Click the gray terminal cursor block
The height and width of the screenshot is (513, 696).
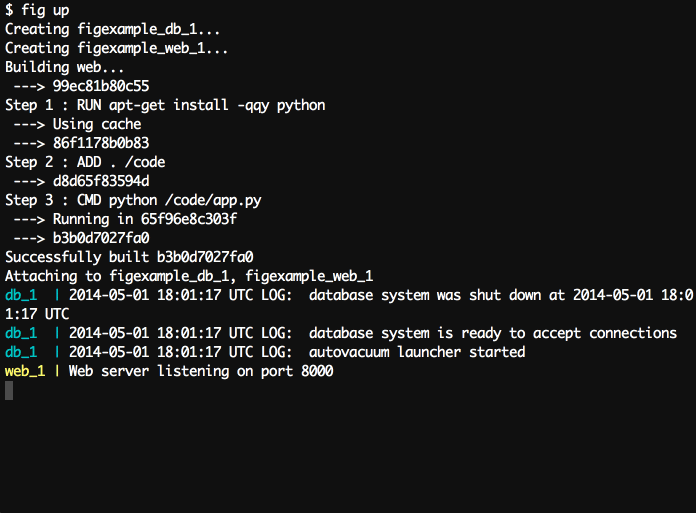coord(9,390)
